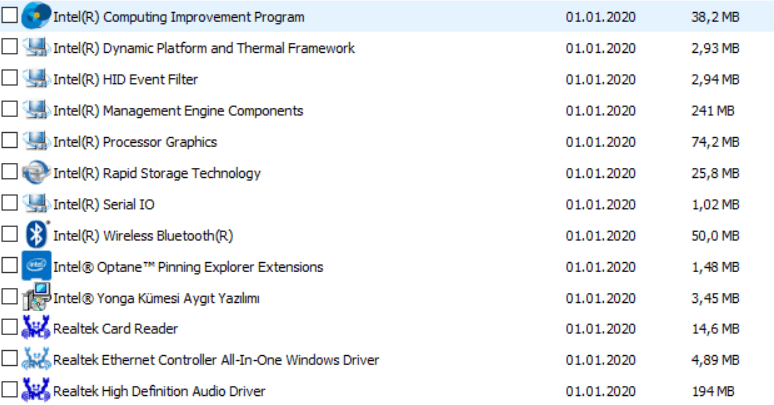The height and width of the screenshot is (405, 774).
Task: Click the Intel Yonga Kümesi Aygıt Yazılımı icon
Action: 36,297
